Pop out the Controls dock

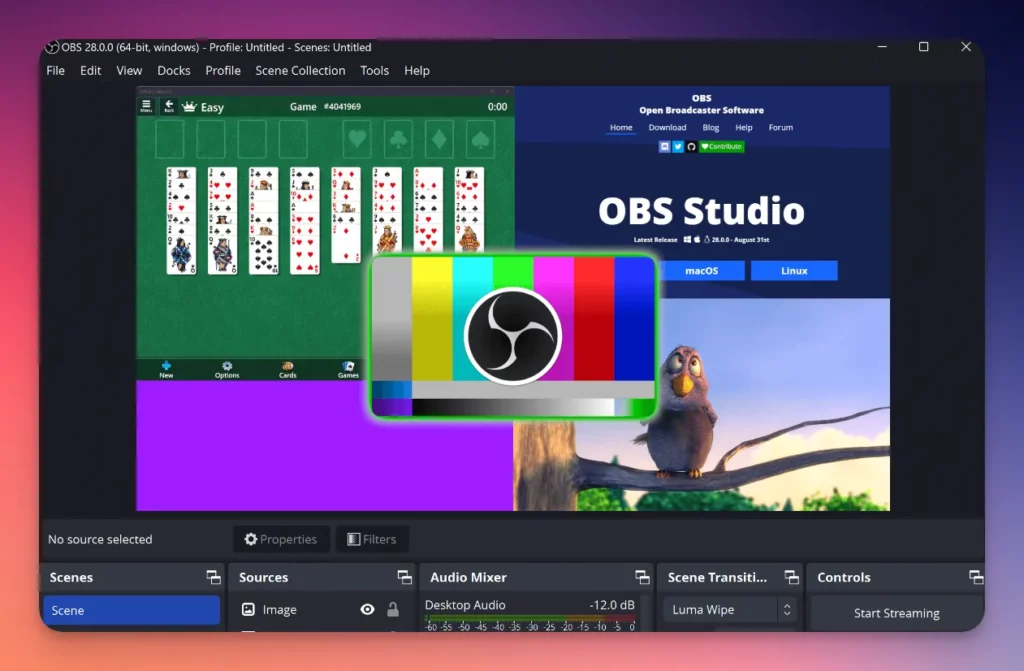(x=976, y=576)
